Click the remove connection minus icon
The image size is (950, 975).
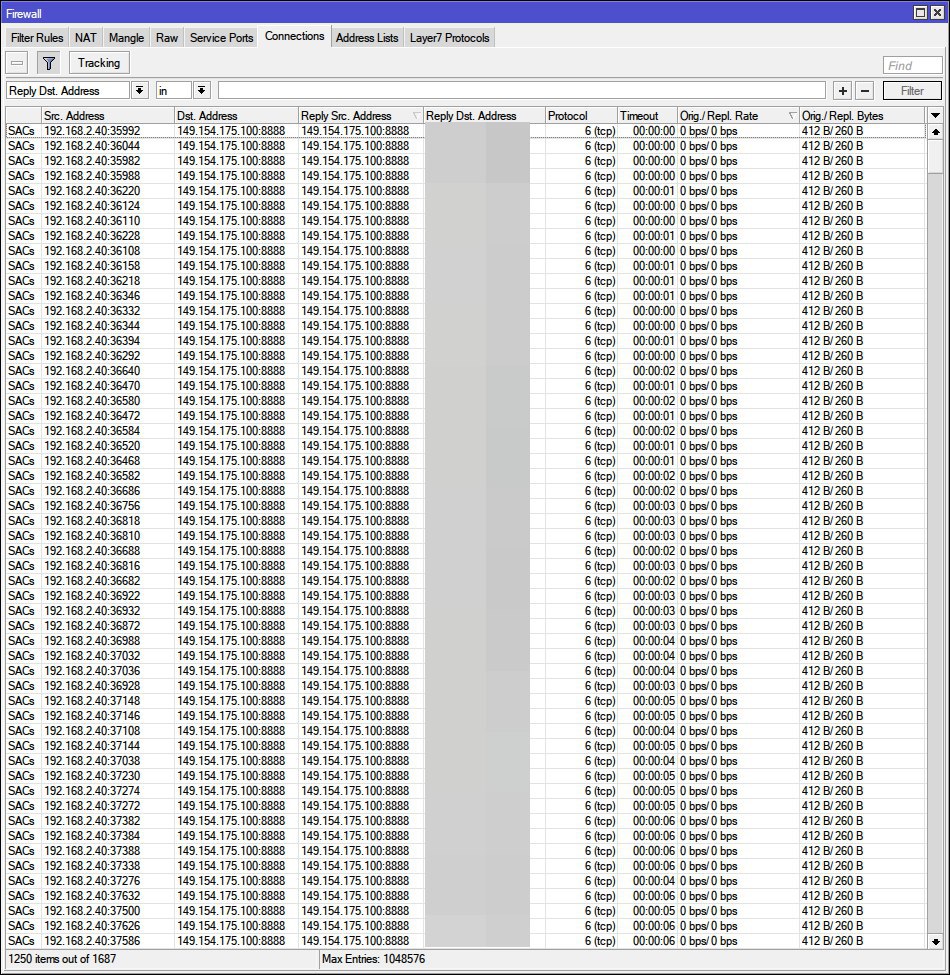(x=18, y=63)
